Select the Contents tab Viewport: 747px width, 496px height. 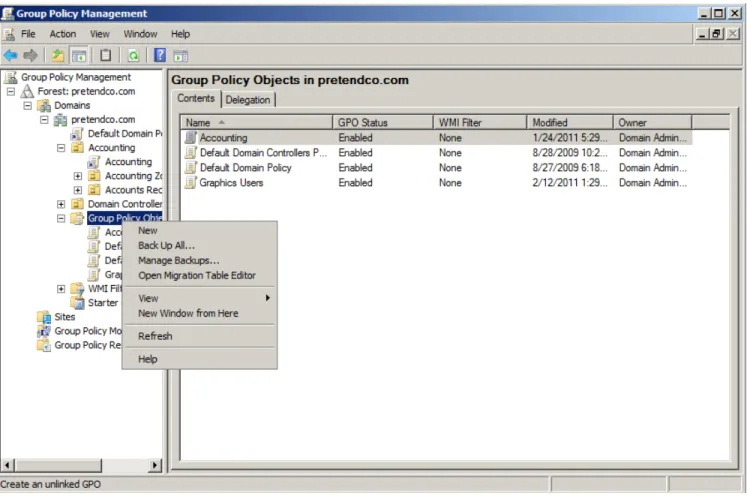click(x=196, y=98)
